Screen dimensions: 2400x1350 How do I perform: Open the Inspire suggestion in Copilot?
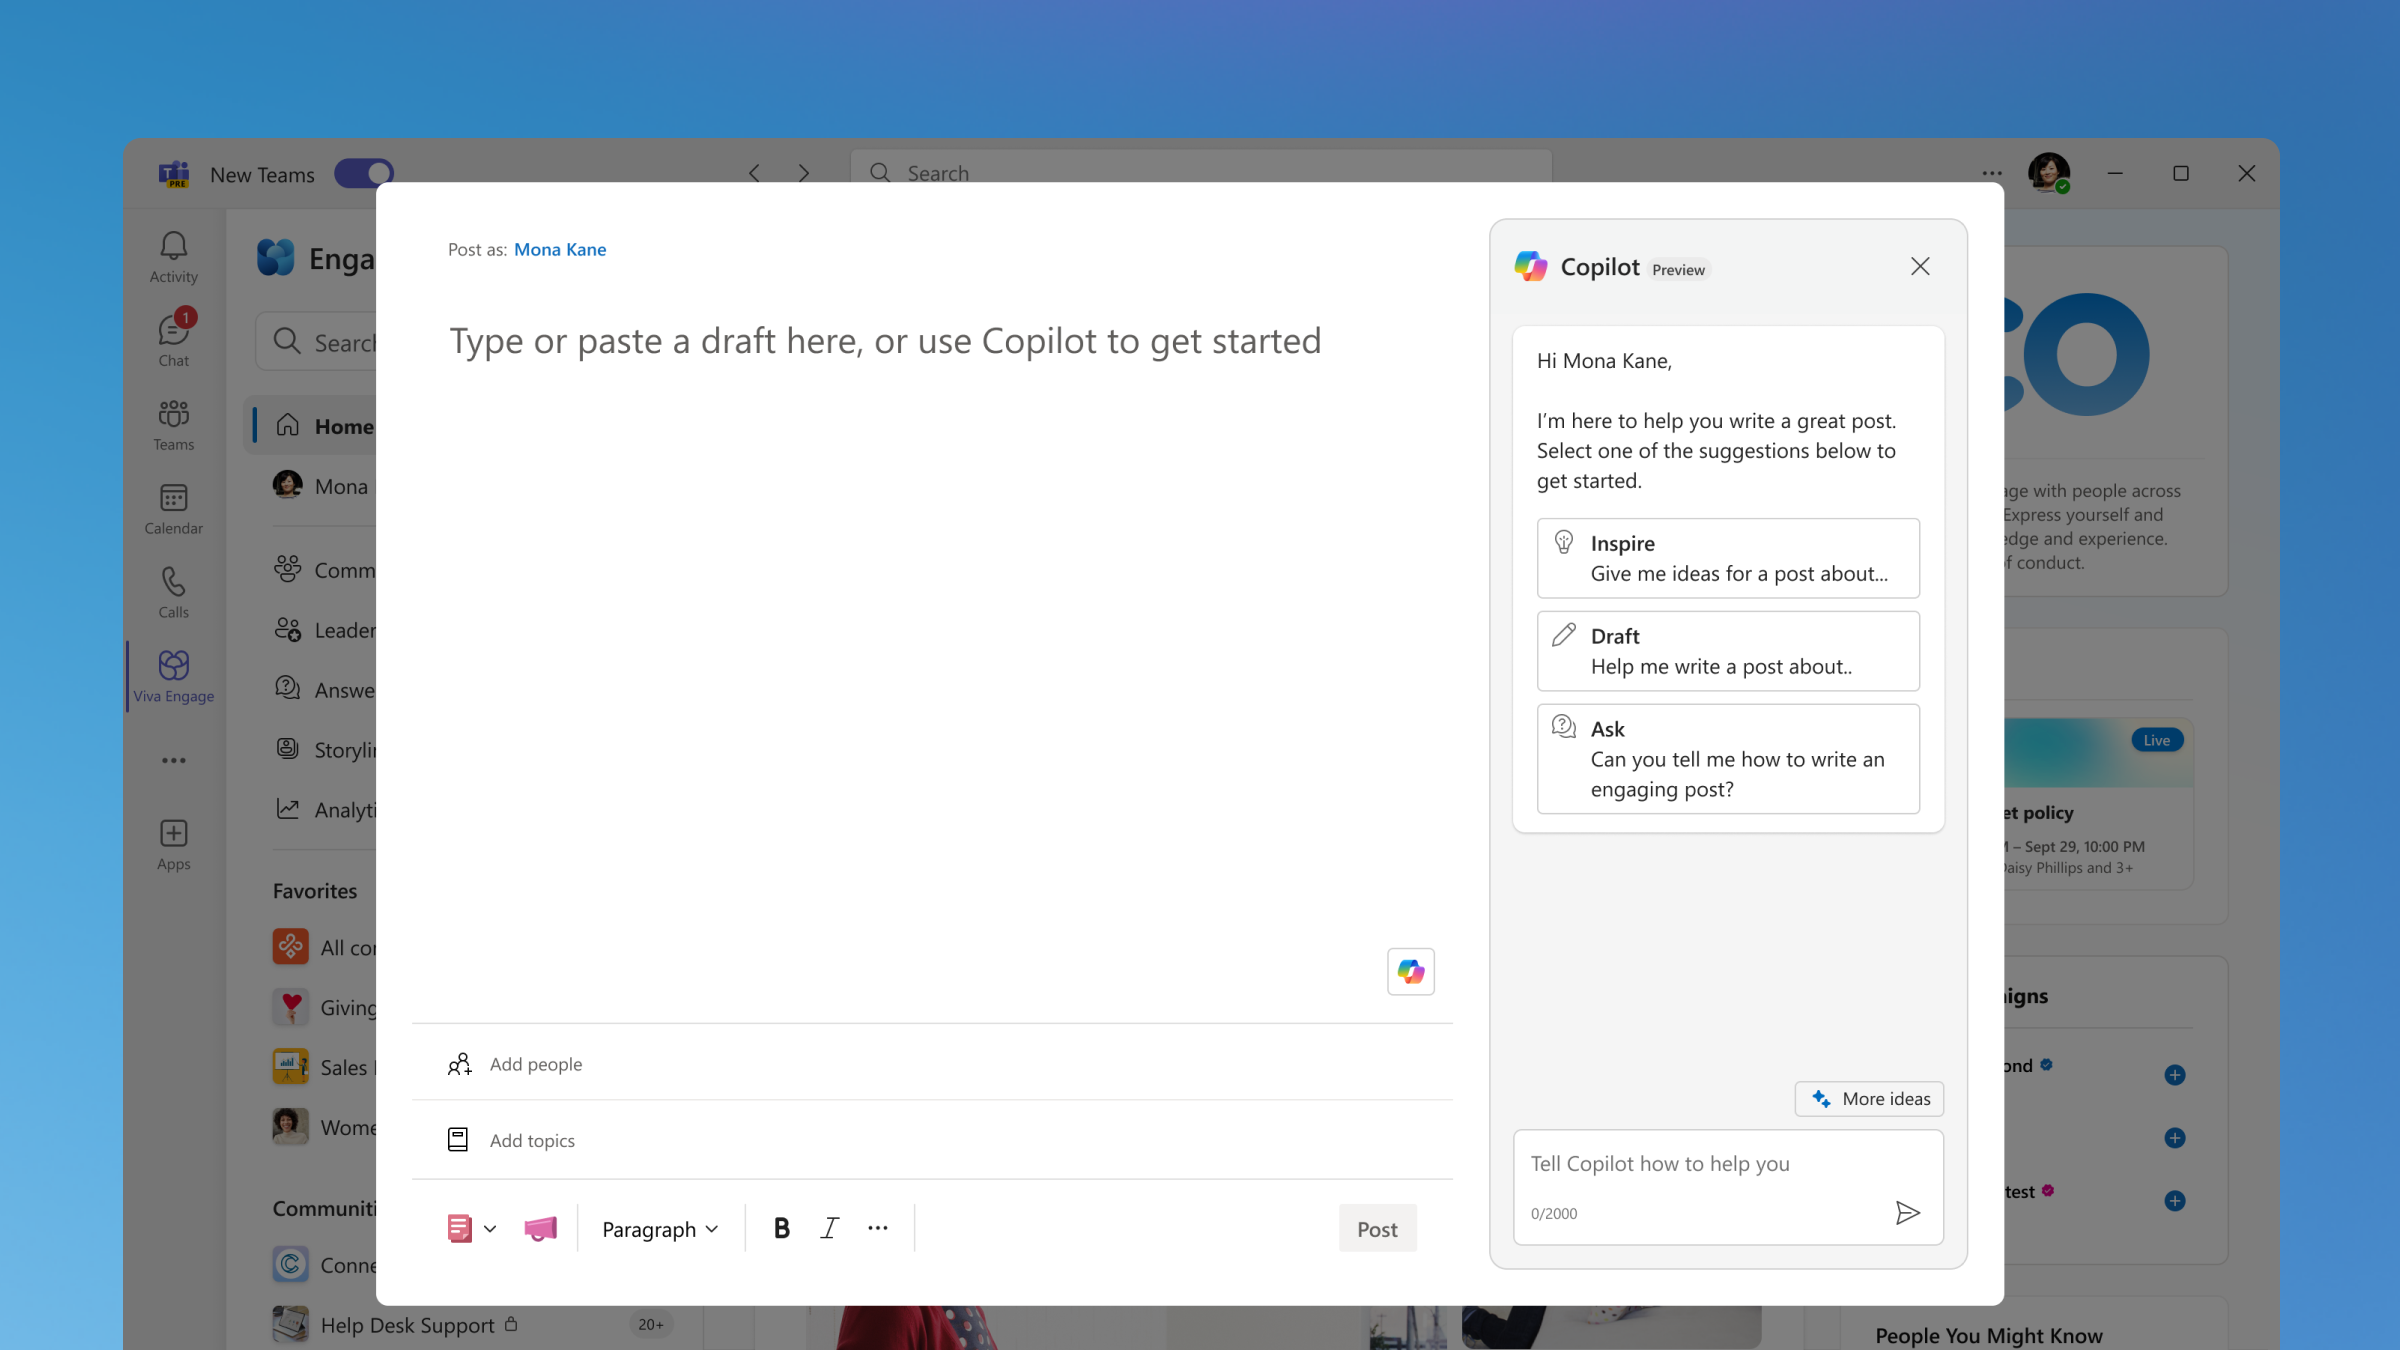(1727, 555)
